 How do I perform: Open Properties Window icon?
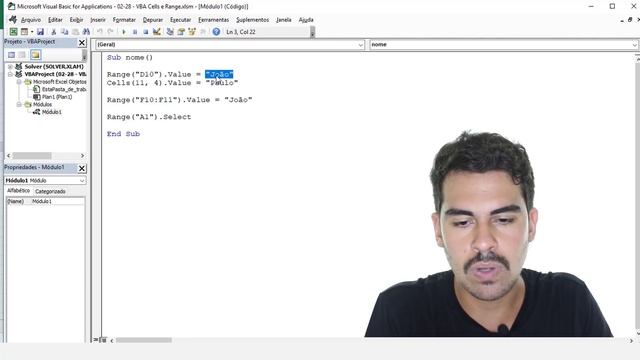click(181, 32)
